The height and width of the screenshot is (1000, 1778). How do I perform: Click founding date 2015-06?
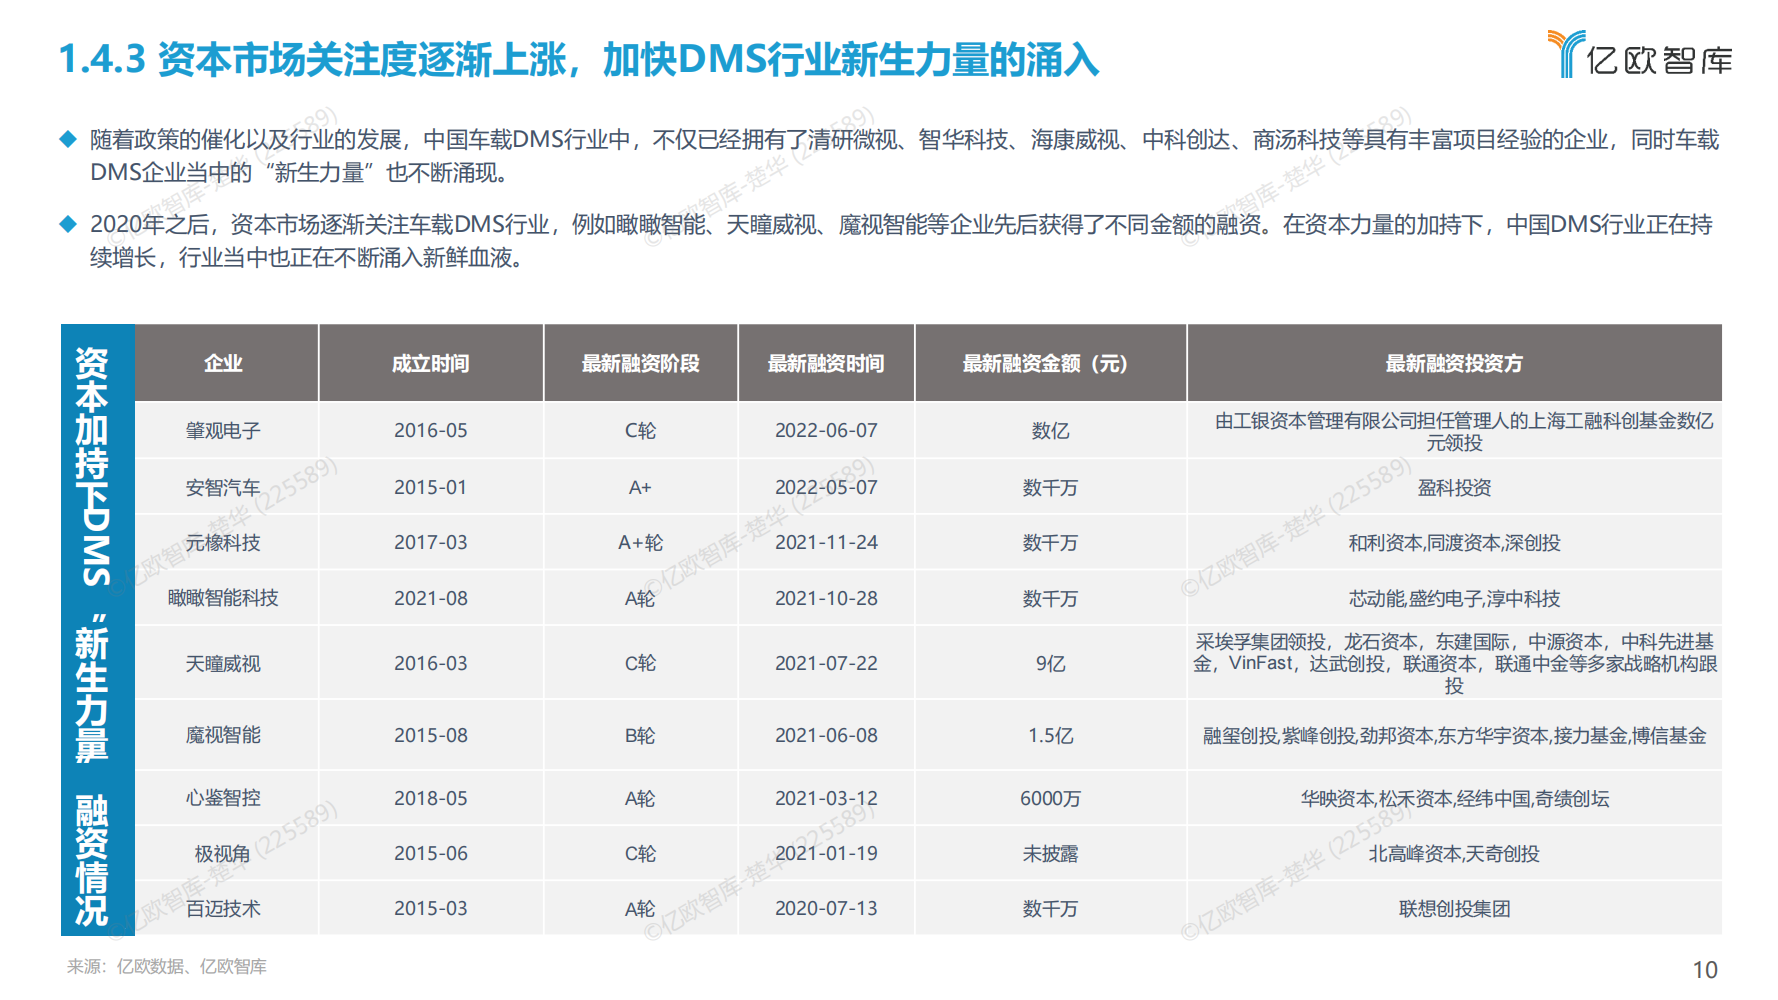(x=430, y=854)
